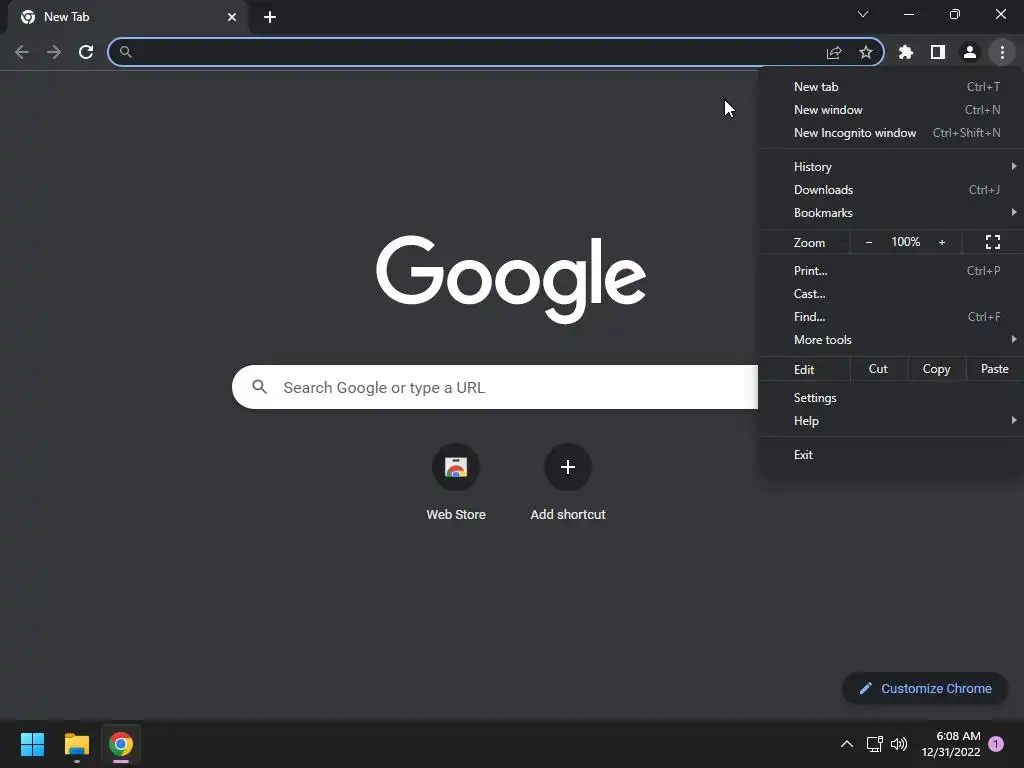Open the notification badge

point(995,743)
